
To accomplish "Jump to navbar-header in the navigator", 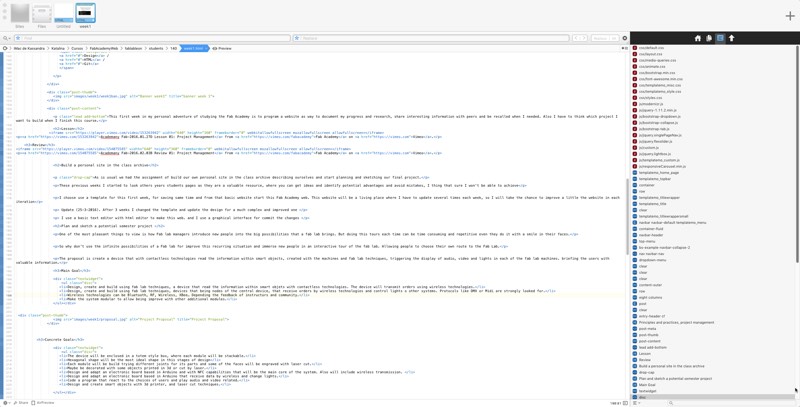I will pos(652,235).
